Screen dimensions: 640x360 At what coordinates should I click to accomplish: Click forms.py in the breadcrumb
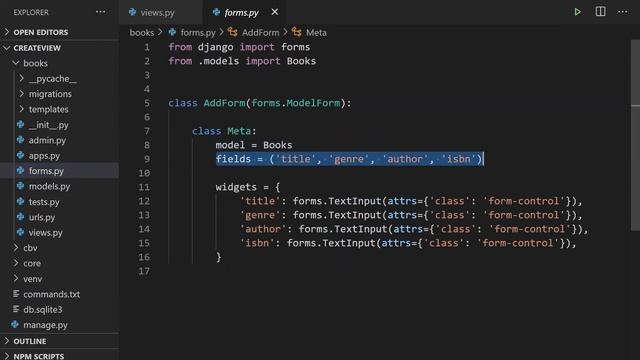(198, 32)
